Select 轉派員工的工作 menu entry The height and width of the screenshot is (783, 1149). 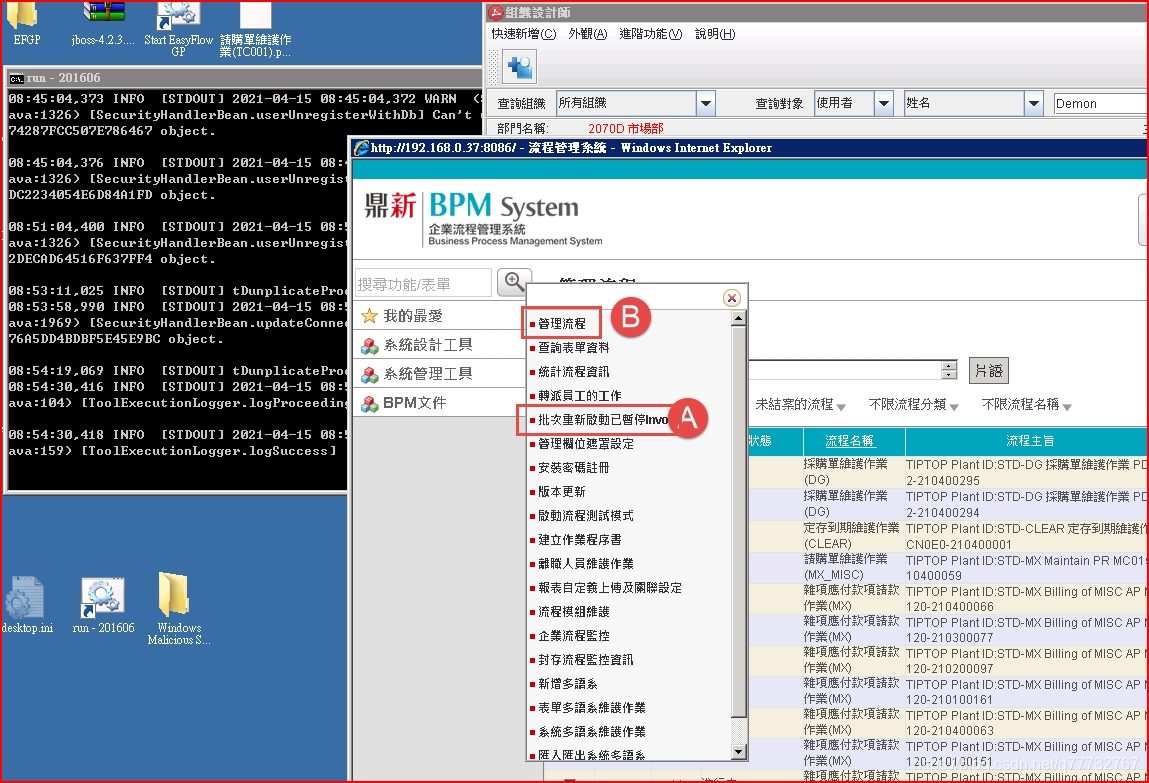pos(580,396)
